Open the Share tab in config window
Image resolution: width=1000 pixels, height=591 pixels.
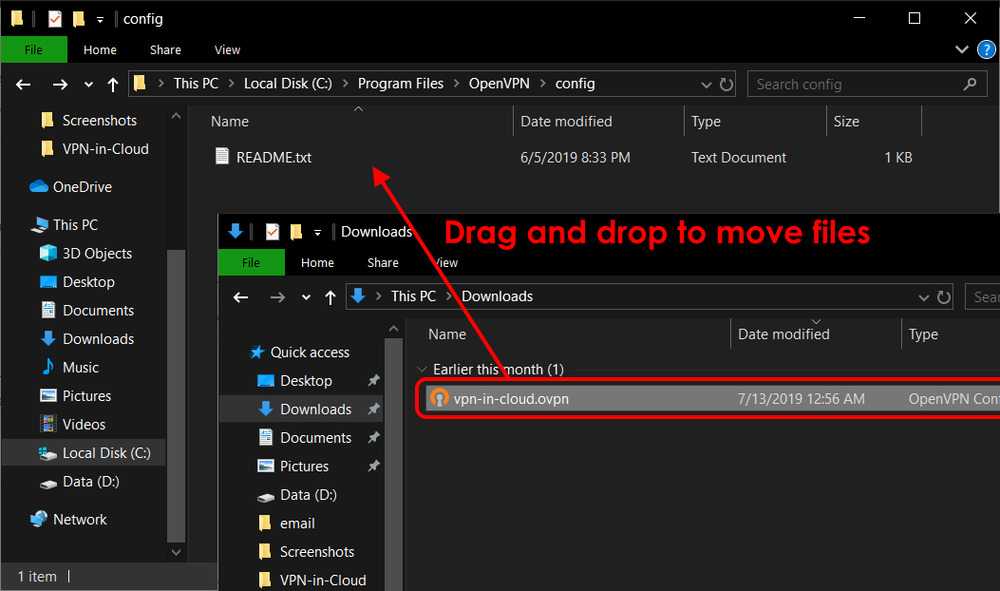(x=165, y=50)
